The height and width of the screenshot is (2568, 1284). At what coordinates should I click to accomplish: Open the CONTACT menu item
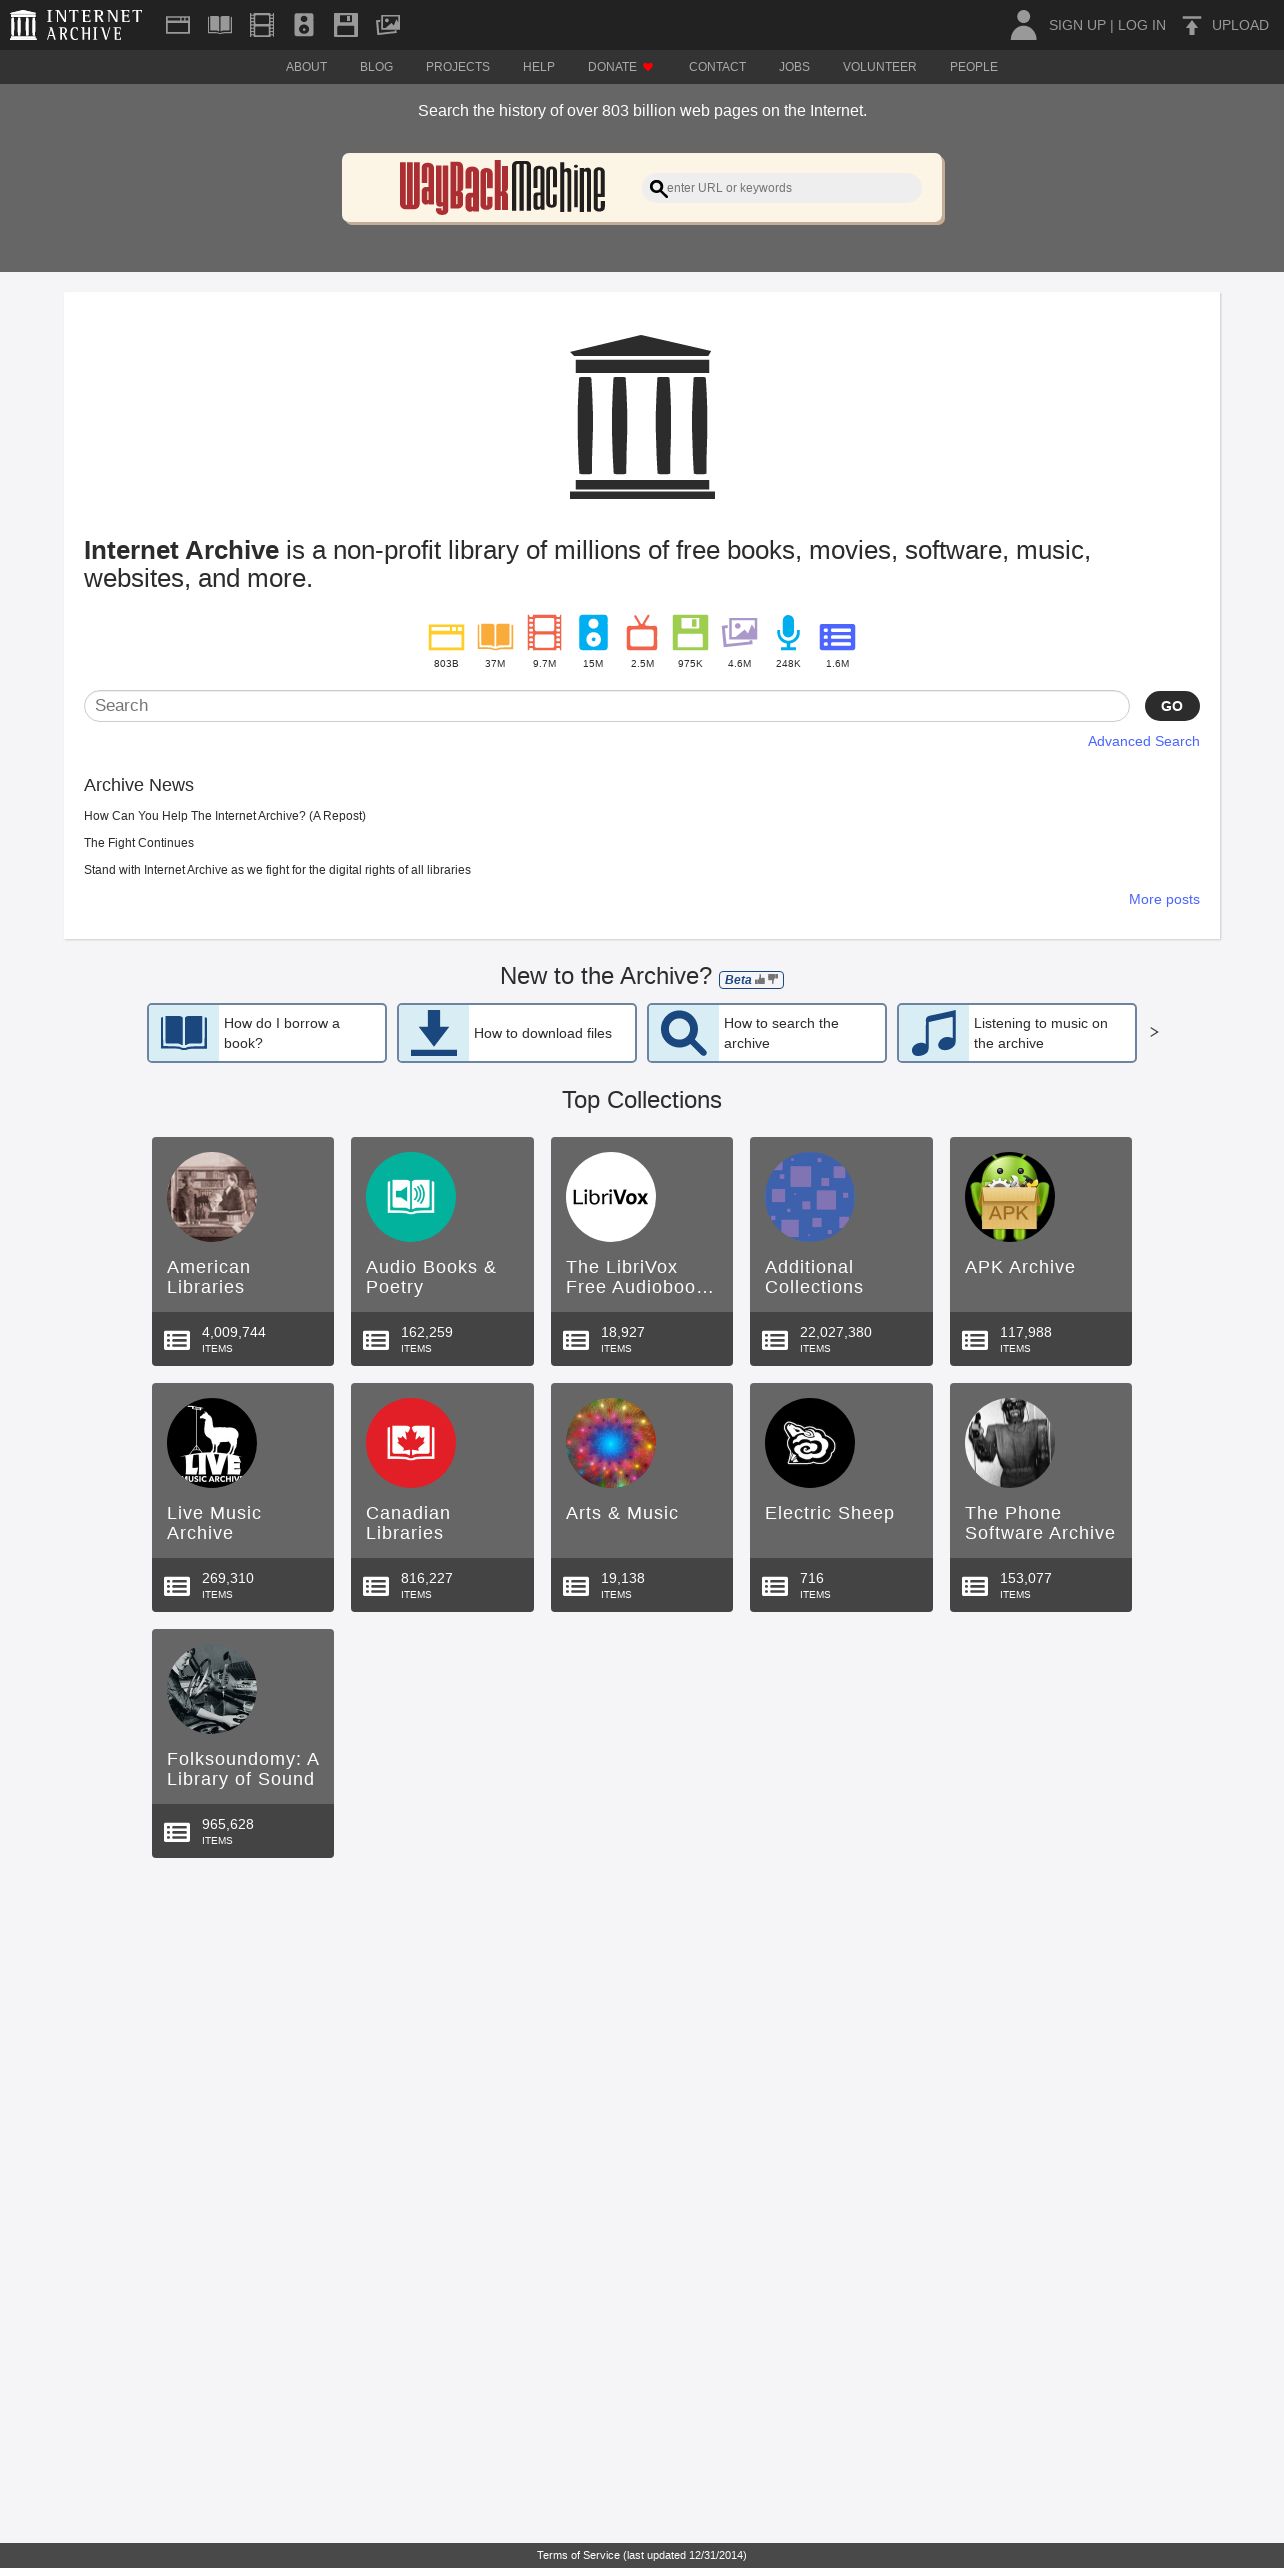(x=717, y=67)
